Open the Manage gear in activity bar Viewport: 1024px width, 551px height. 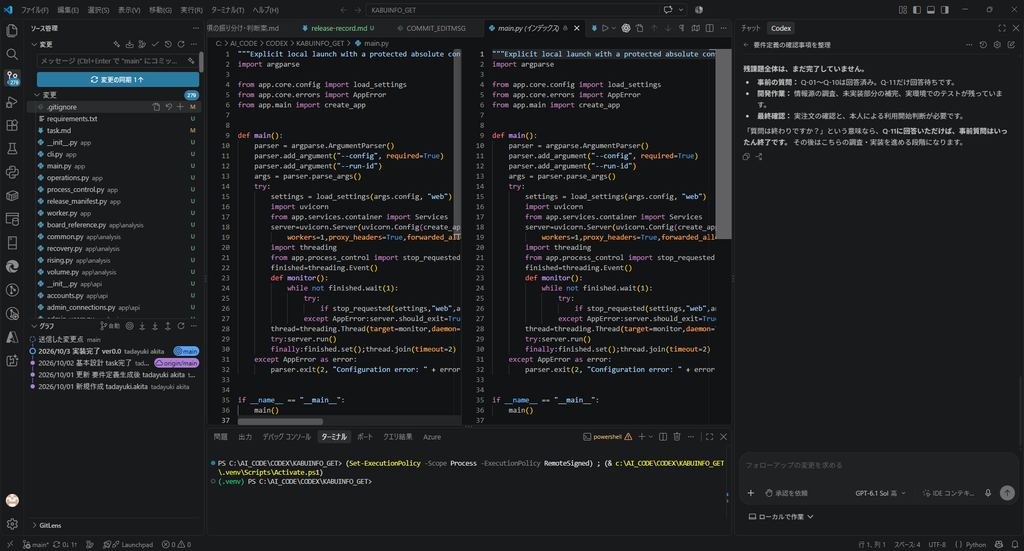pyautogui.click(x=12, y=524)
